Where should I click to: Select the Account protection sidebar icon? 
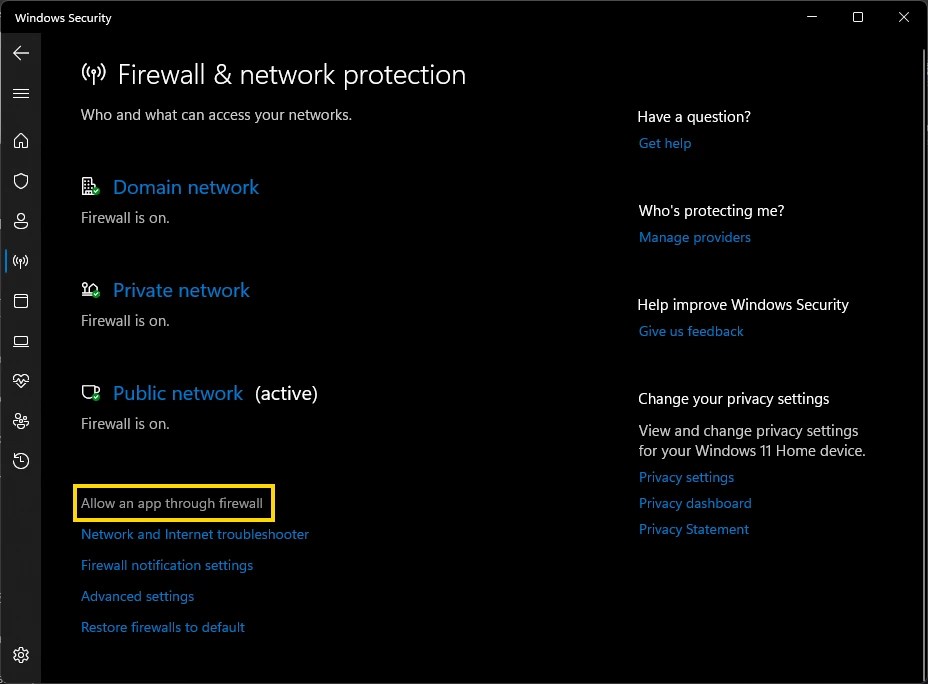21,221
